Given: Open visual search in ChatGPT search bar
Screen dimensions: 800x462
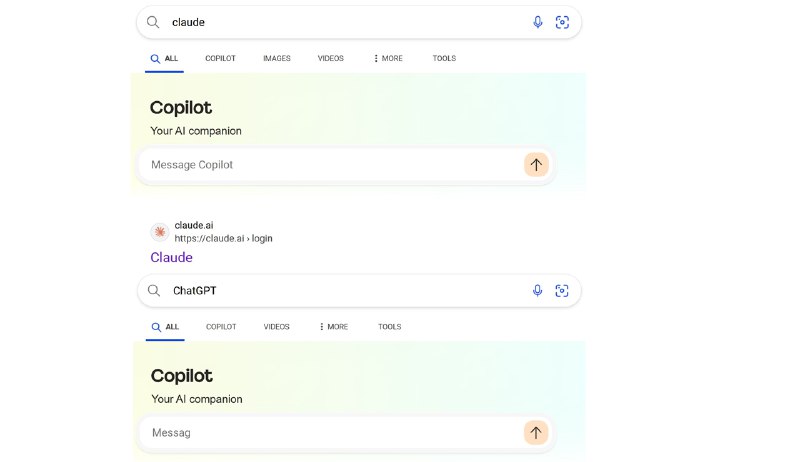Looking at the screenshot, I should pos(561,291).
